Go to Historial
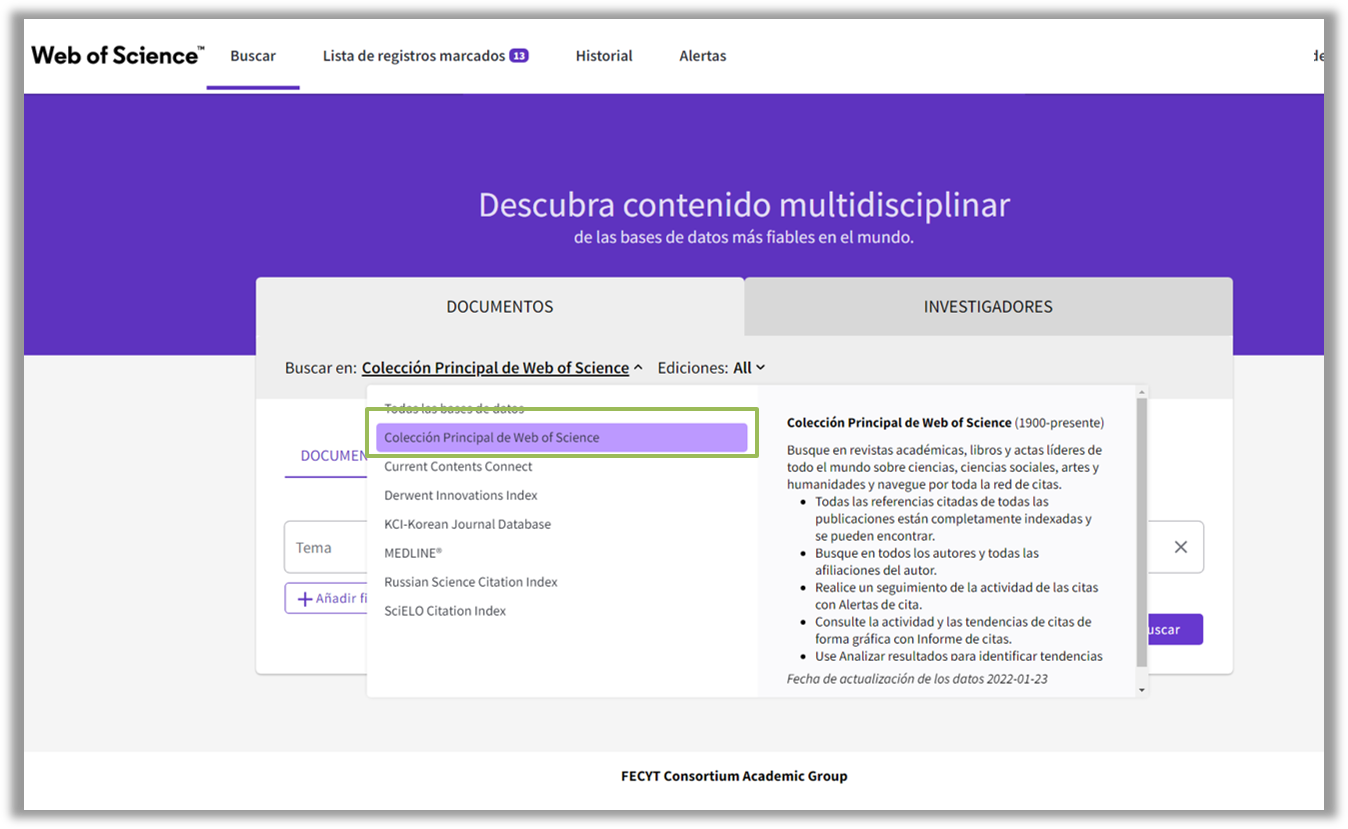1348x829 pixels. tap(604, 56)
